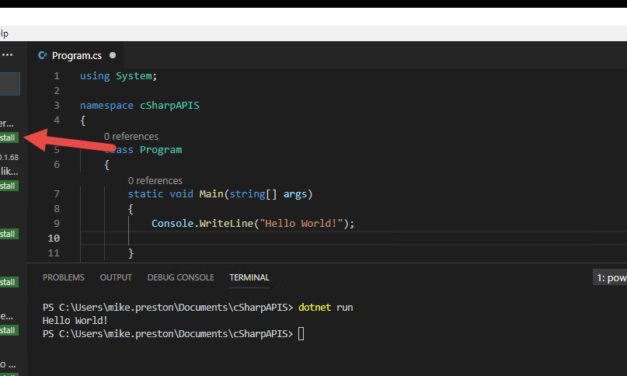Open the sidebar's more actions ellipsis
Screen dimensions: 627x376
[7, 55]
